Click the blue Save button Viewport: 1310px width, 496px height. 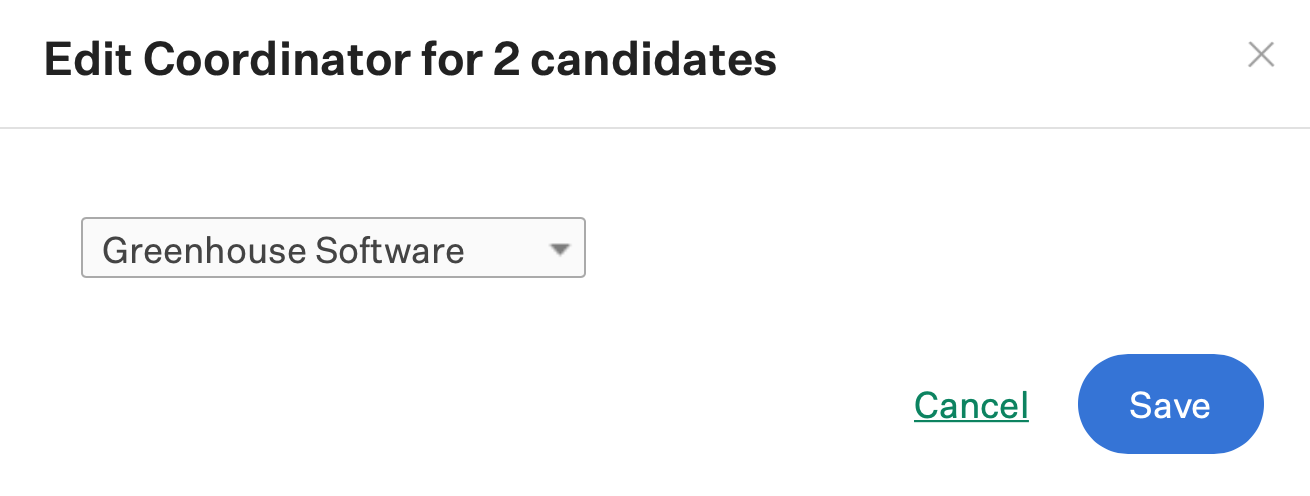1170,404
